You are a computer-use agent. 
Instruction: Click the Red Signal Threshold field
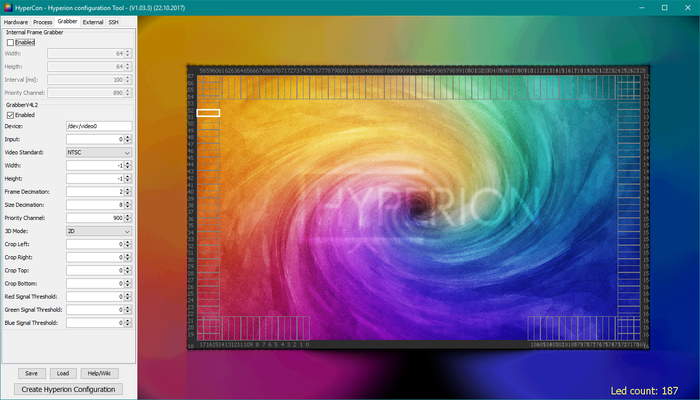click(x=92, y=297)
